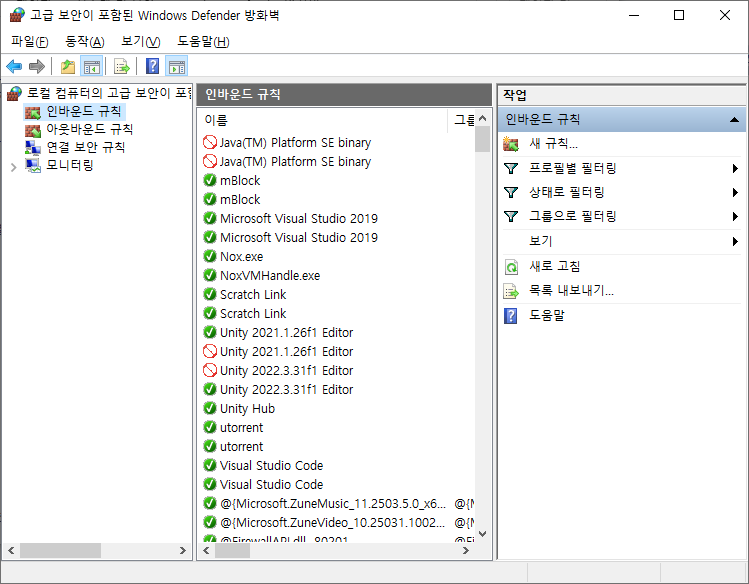Open the 보기 submenu arrow in actions
Image resolution: width=749 pixels, height=584 pixels.
click(735, 242)
